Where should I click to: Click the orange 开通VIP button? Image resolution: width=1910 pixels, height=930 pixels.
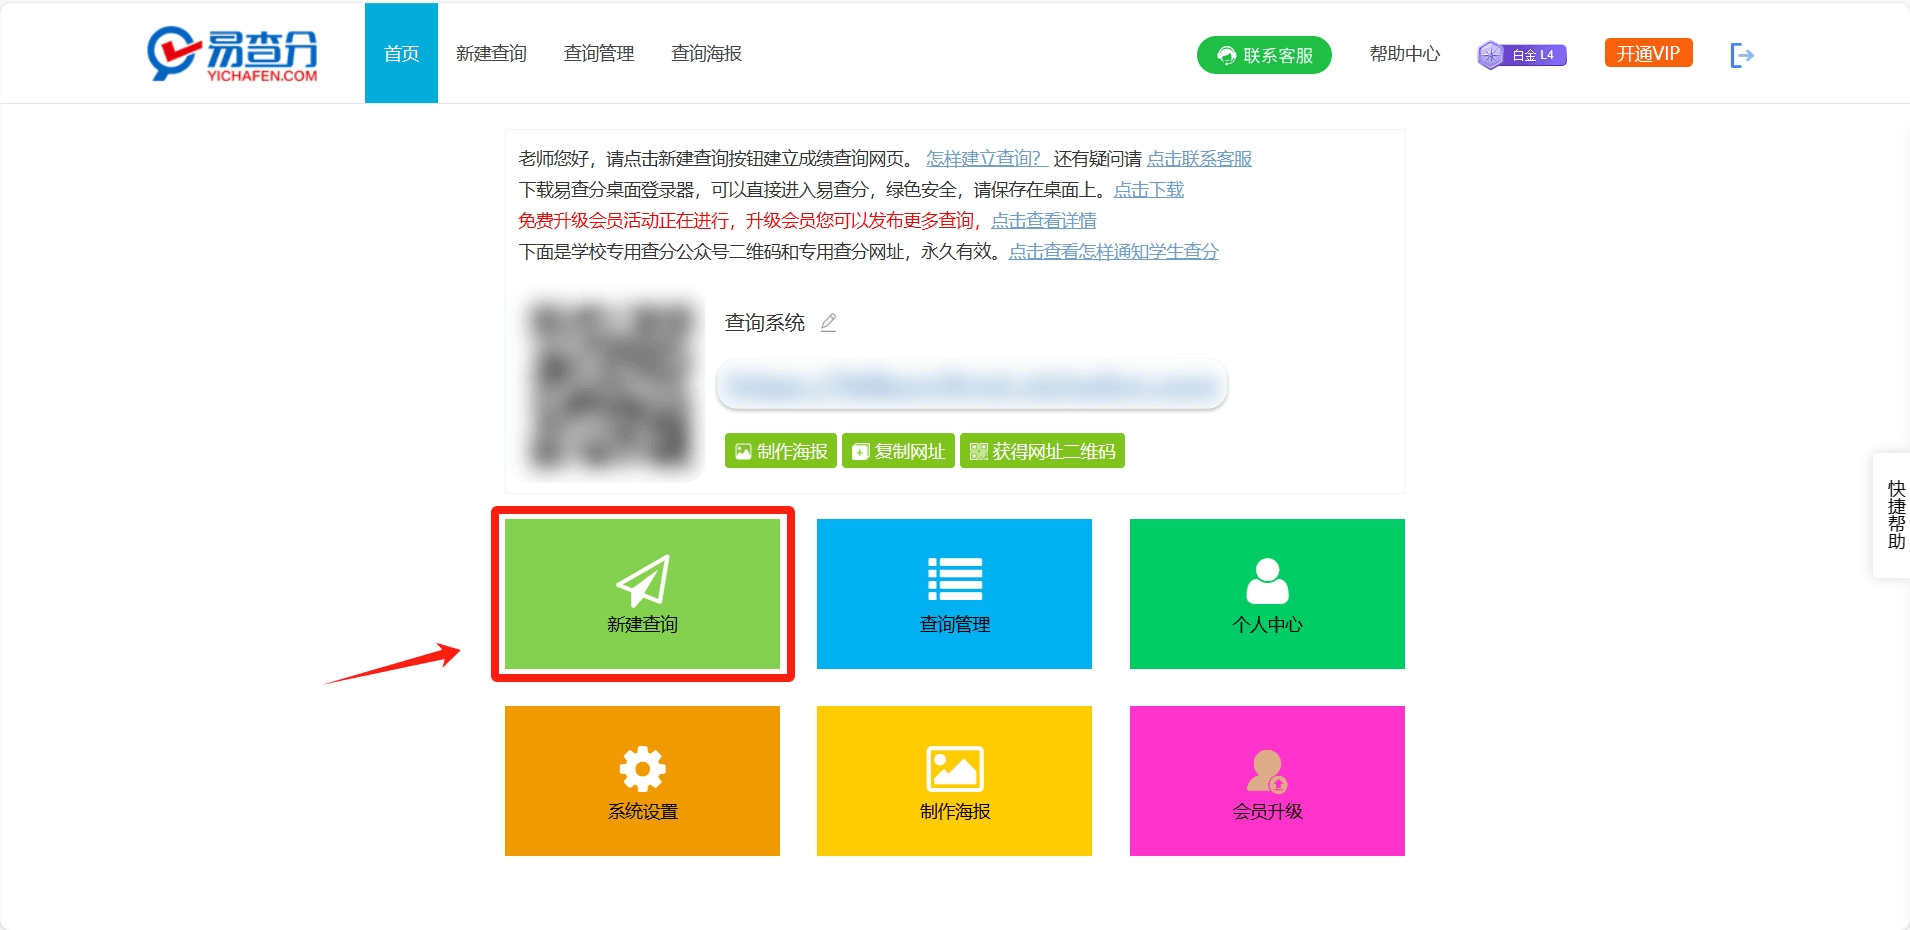(1648, 53)
